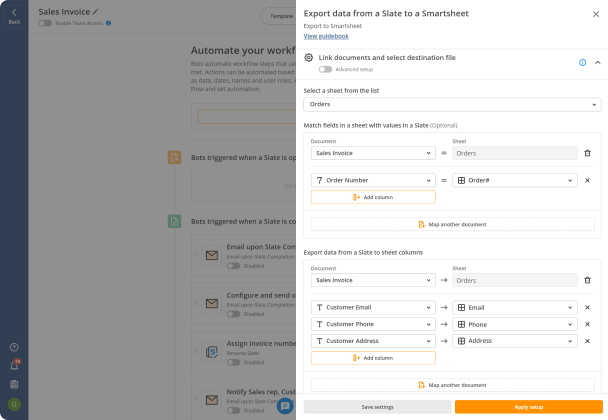Click the clipboard icon in the left sidebar

(x=14, y=384)
